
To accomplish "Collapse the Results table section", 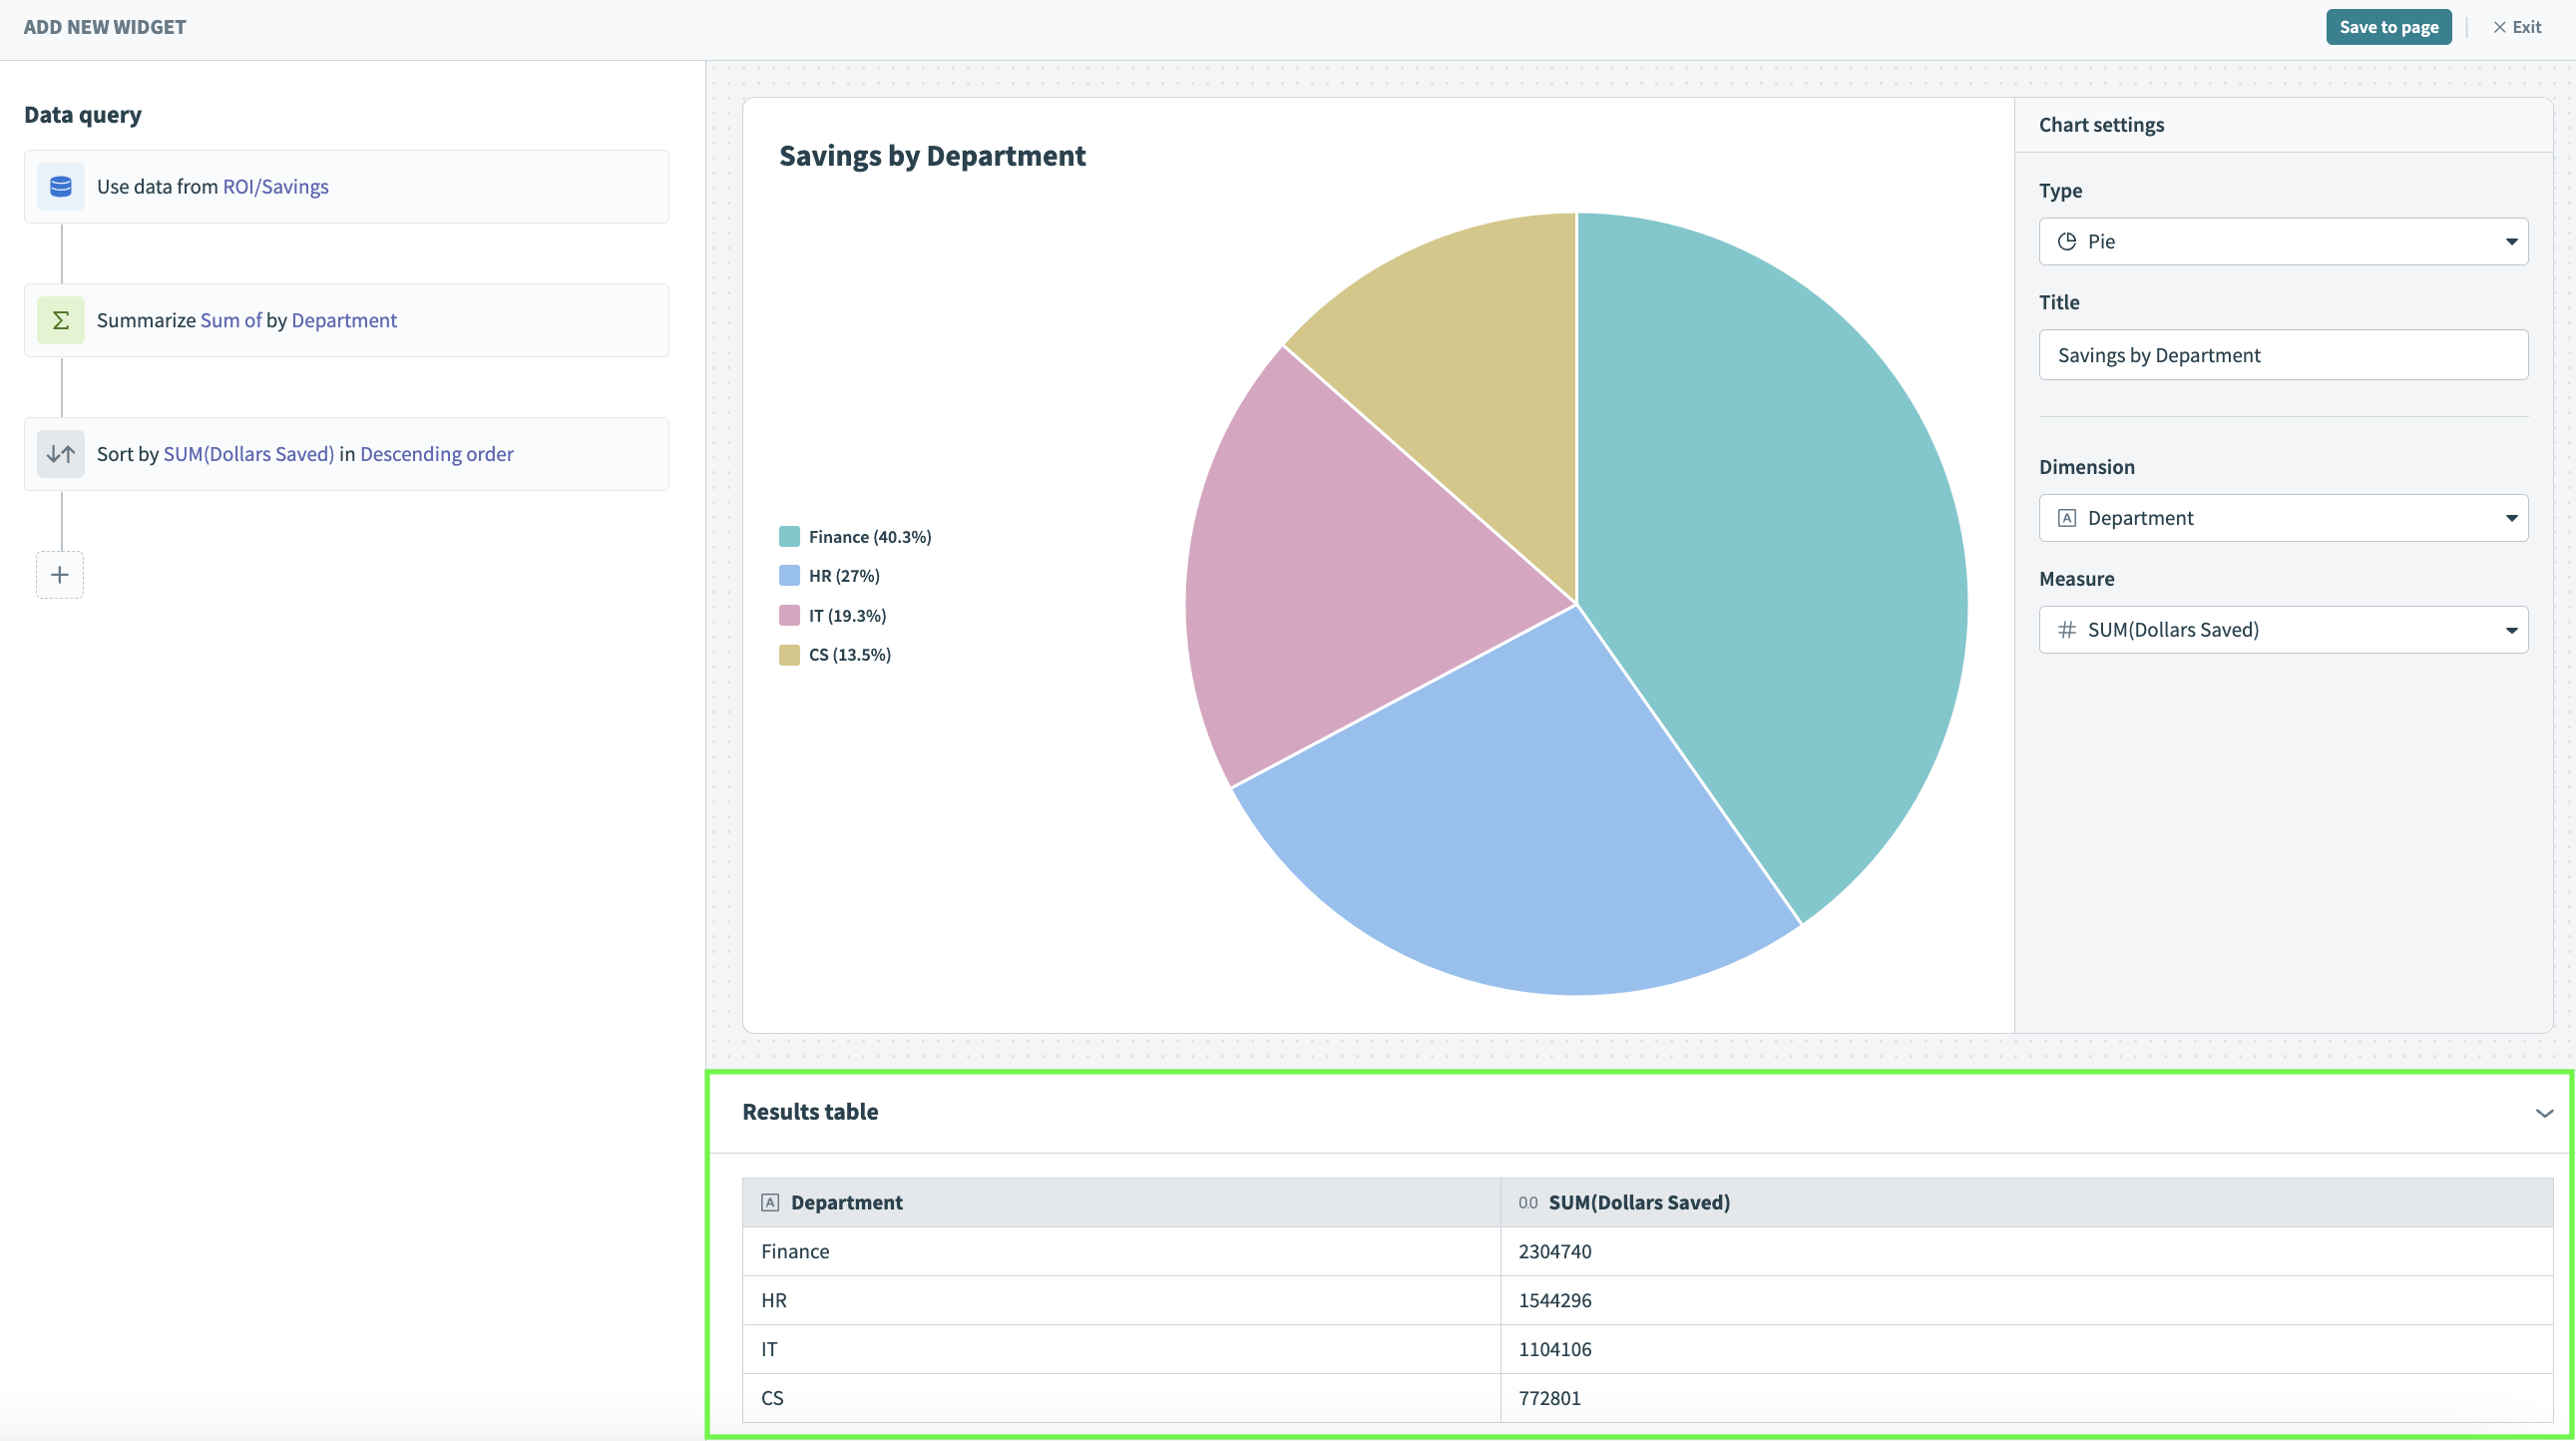I will [2544, 1113].
